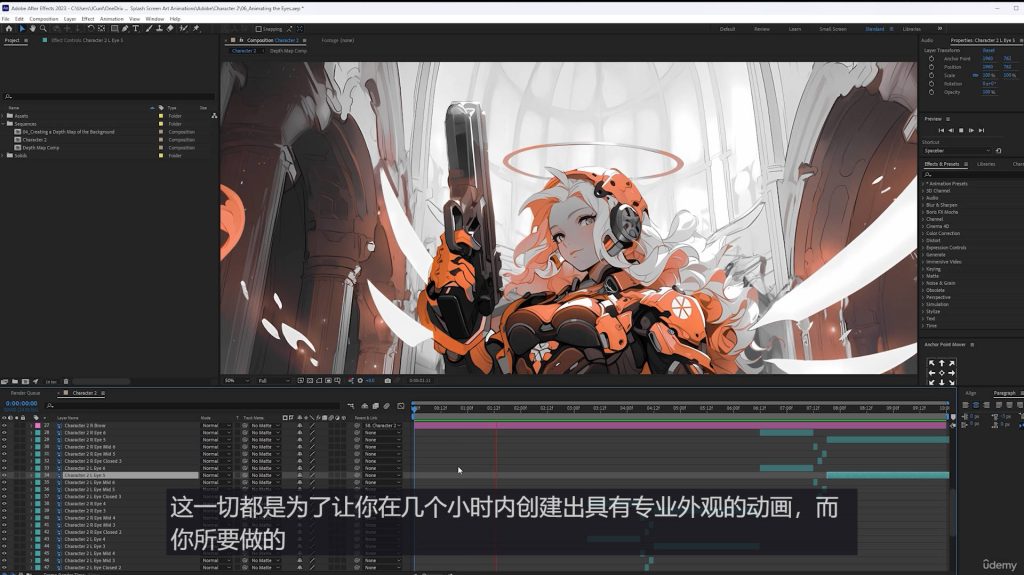
Task: Switch to the Libraries panel tab
Action: (x=986, y=164)
